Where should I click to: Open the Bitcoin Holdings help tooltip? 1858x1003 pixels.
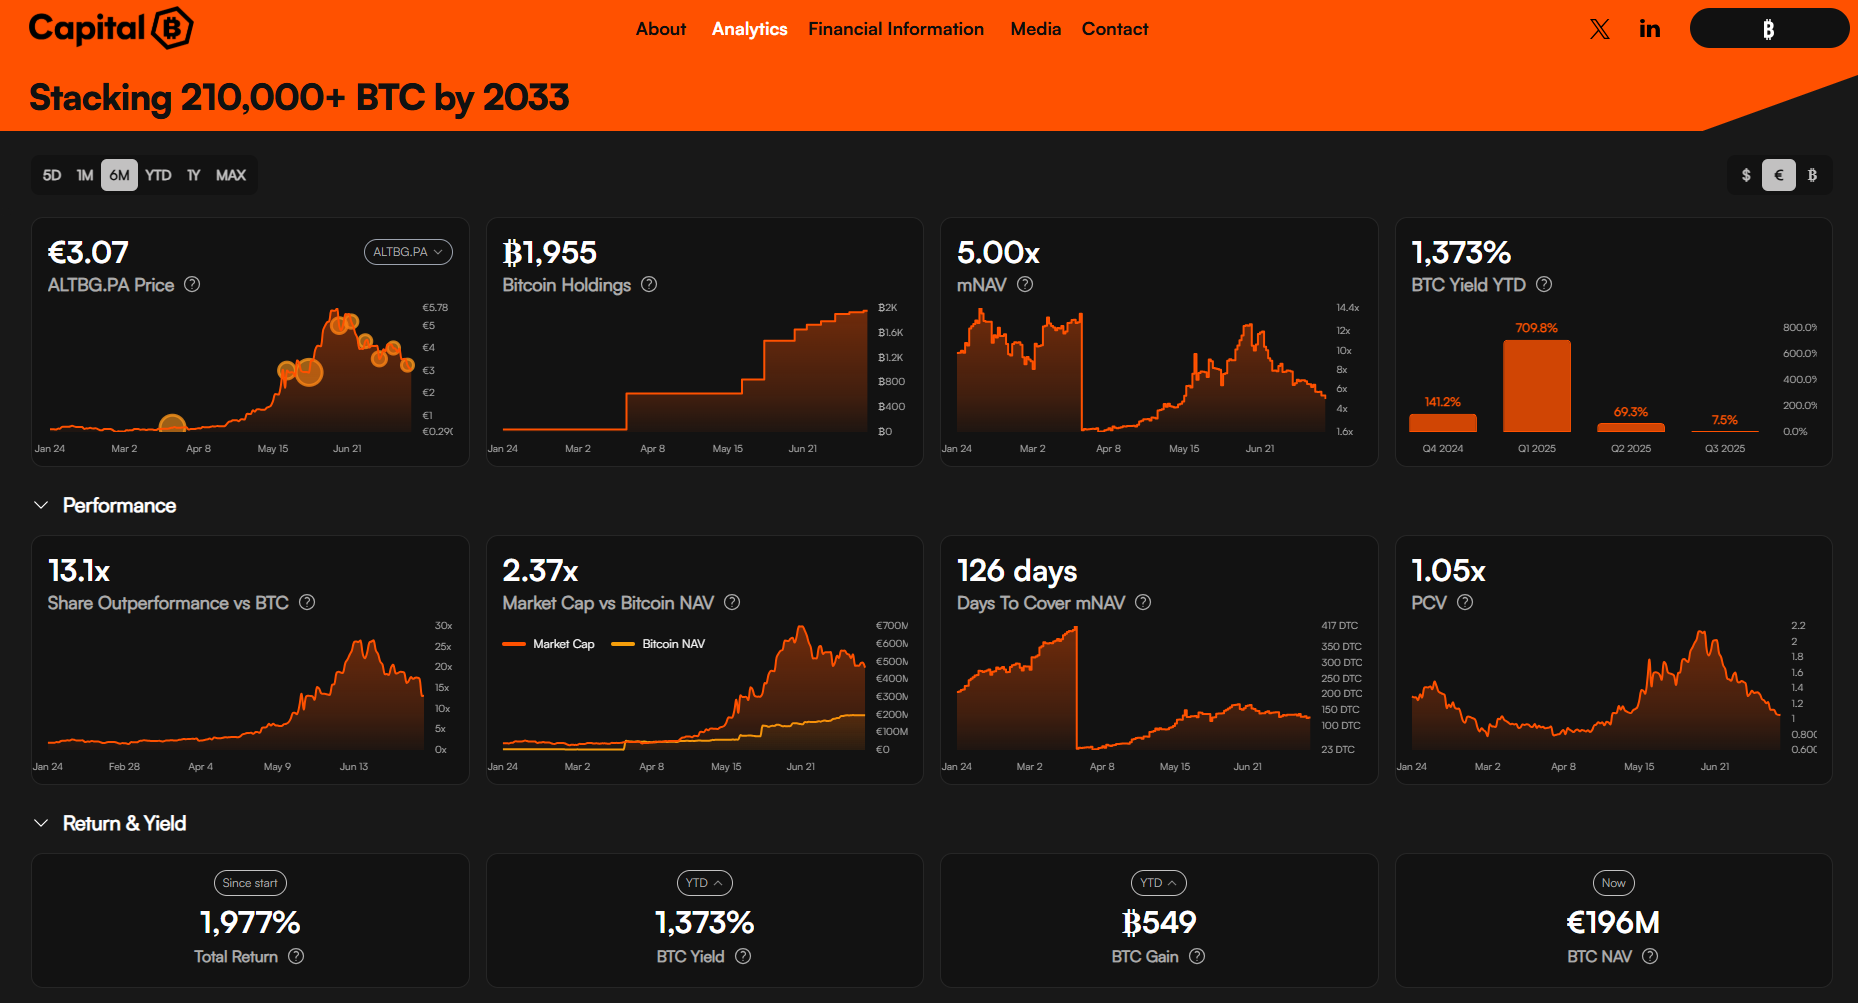[x=648, y=285]
